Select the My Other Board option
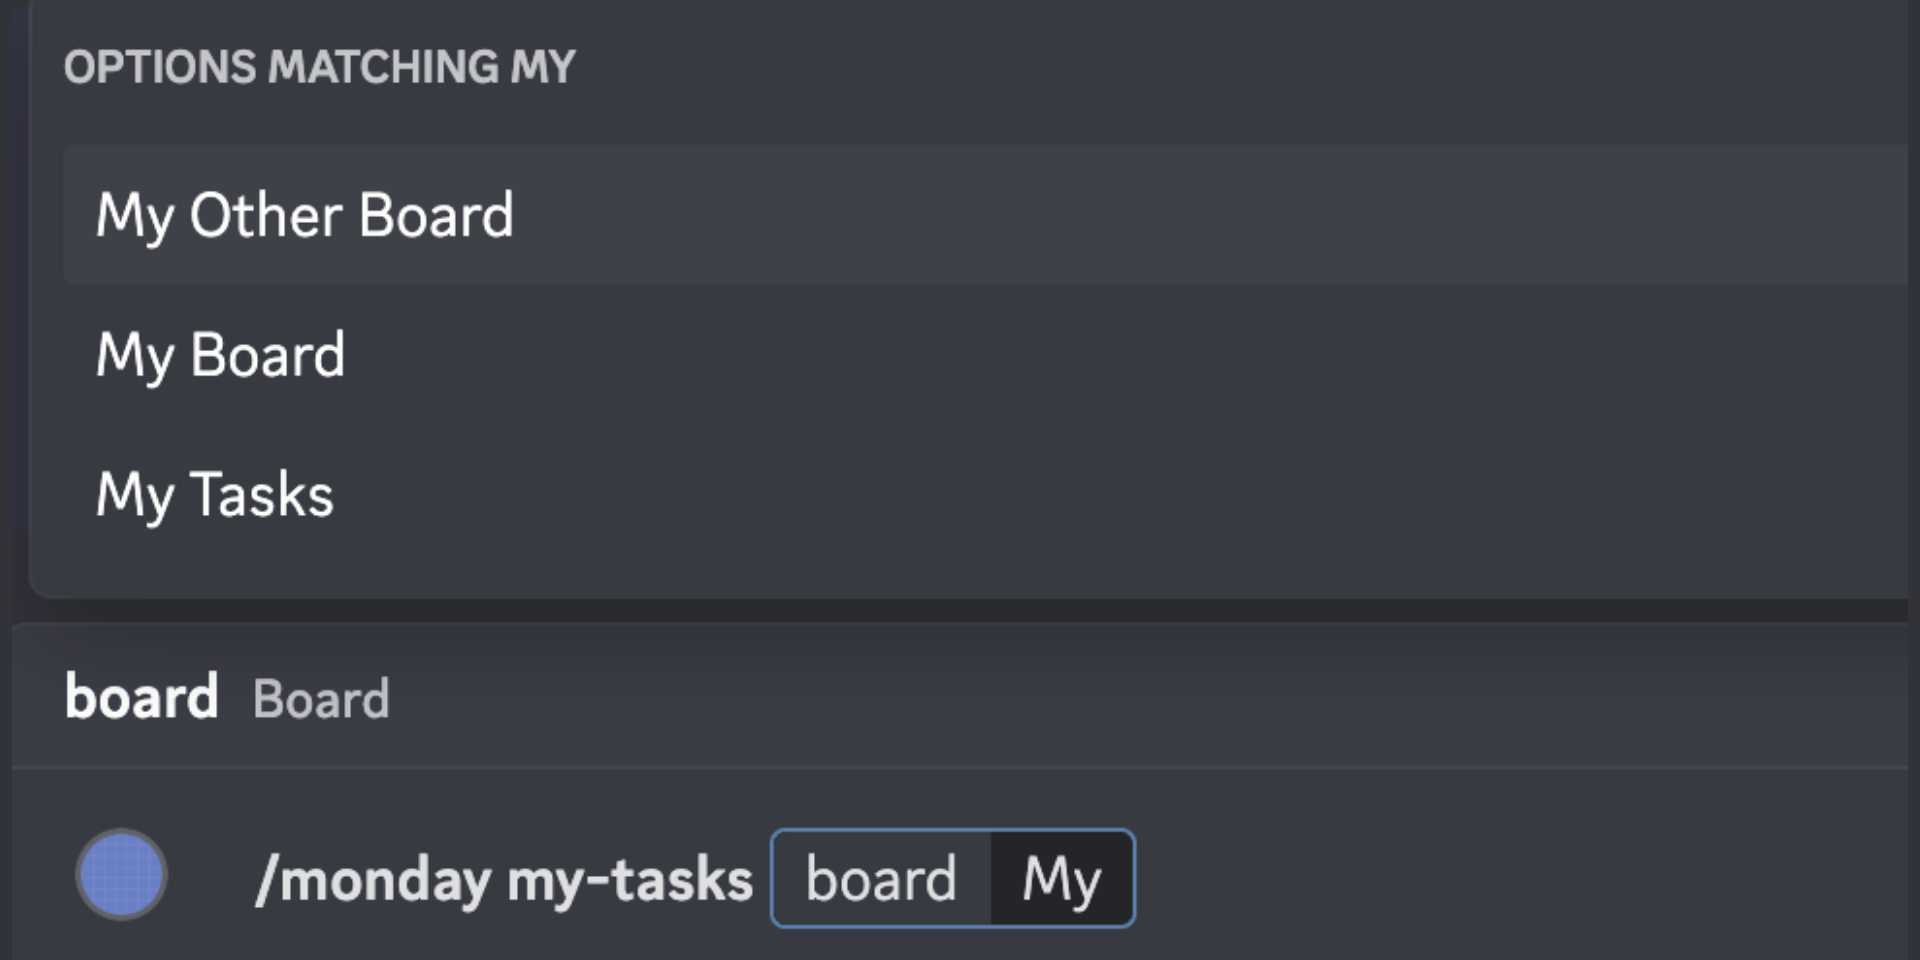The image size is (1920, 960). click(x=304, y=215)
